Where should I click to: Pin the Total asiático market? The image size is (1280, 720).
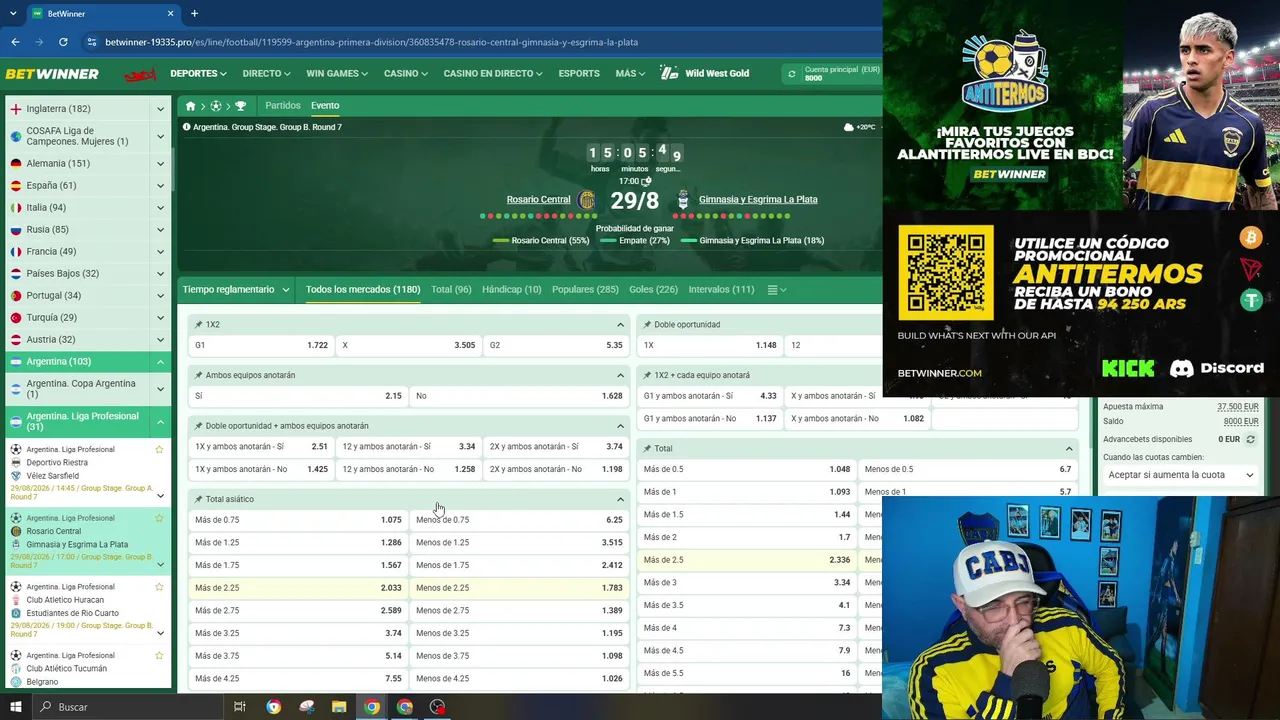(x=199, y=499)
